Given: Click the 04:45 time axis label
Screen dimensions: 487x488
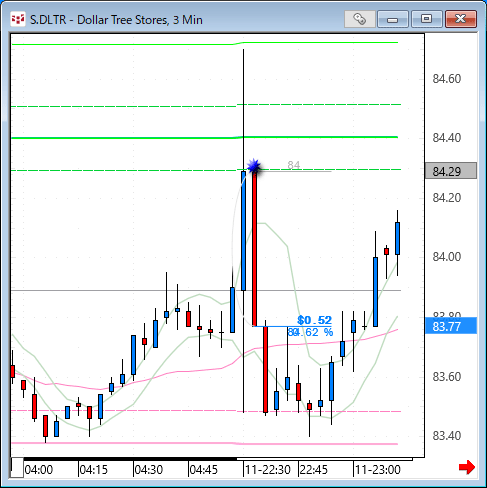Looking at the screenshot, I should tap(204, 470).
